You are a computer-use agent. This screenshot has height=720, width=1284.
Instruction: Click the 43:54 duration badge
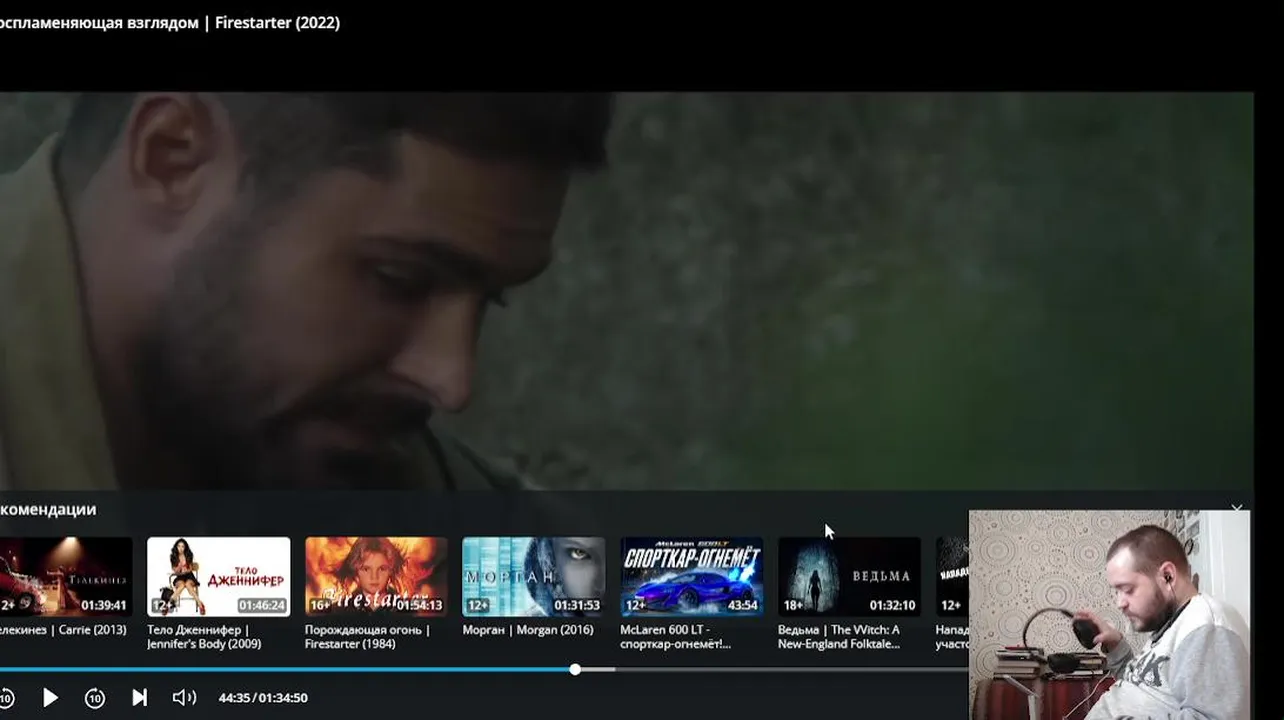[742, 605]
